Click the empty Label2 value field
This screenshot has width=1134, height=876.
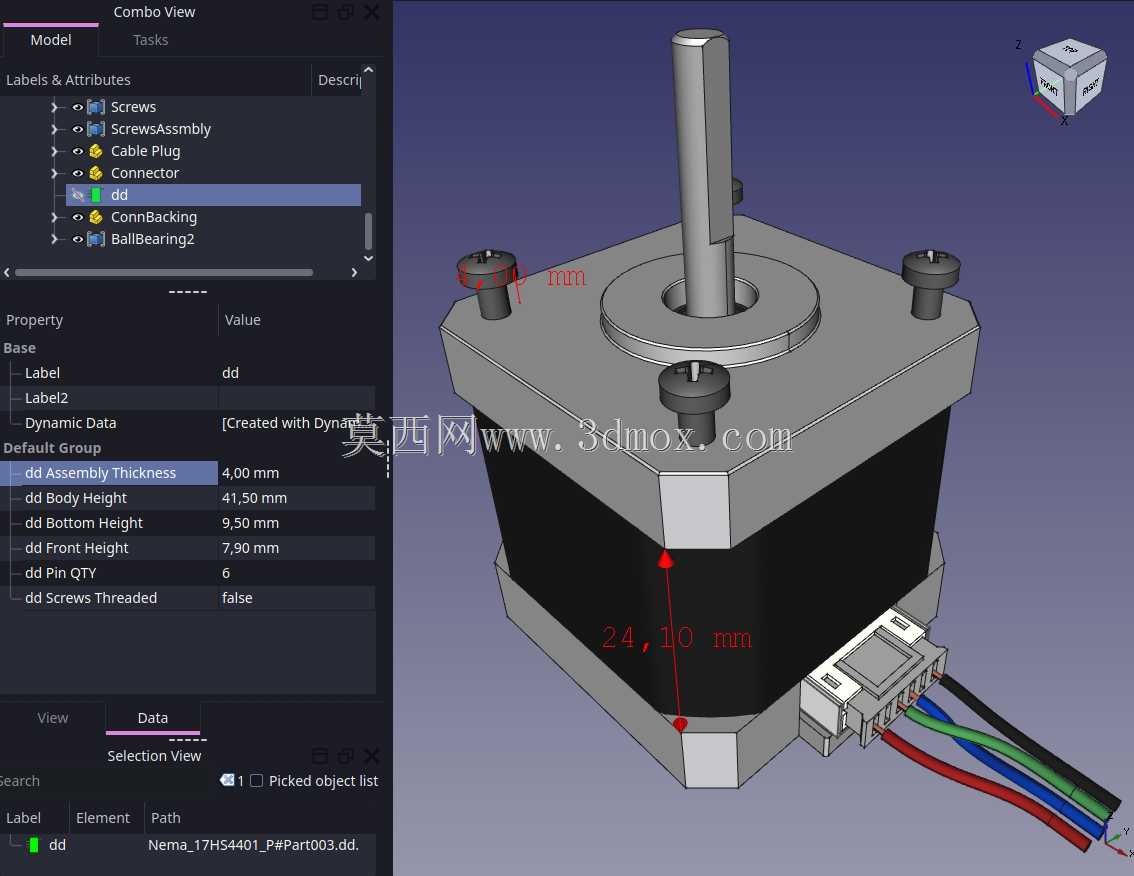(297, 398)
